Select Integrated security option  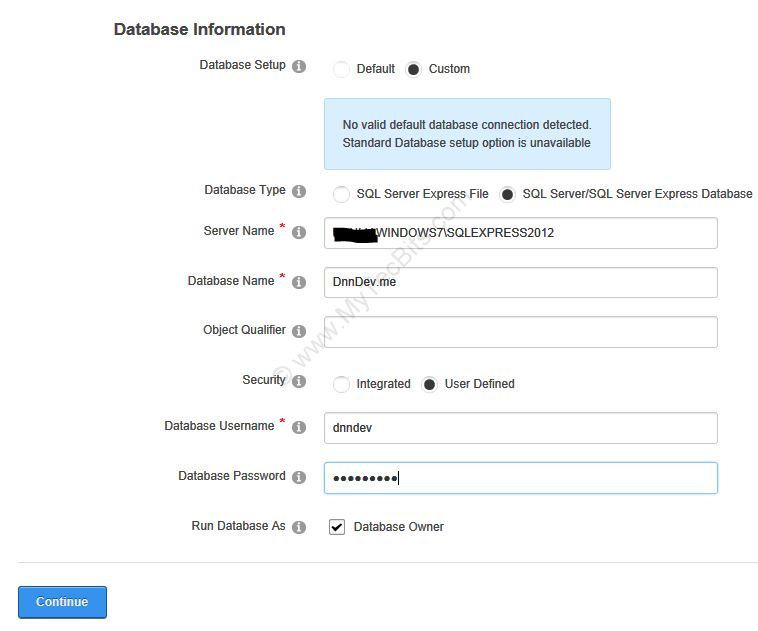[x=341, y=384]
